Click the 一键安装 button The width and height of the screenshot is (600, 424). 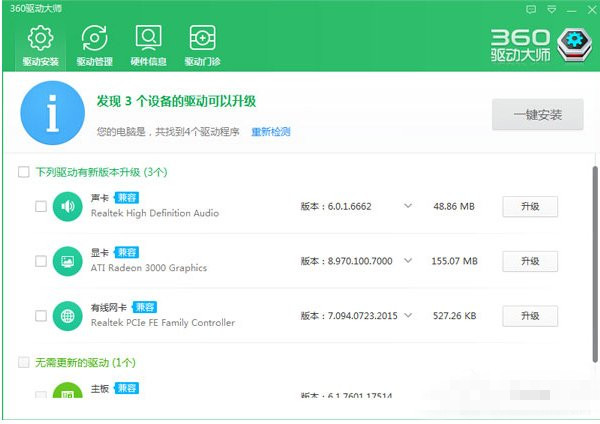(x=537, y=115)
